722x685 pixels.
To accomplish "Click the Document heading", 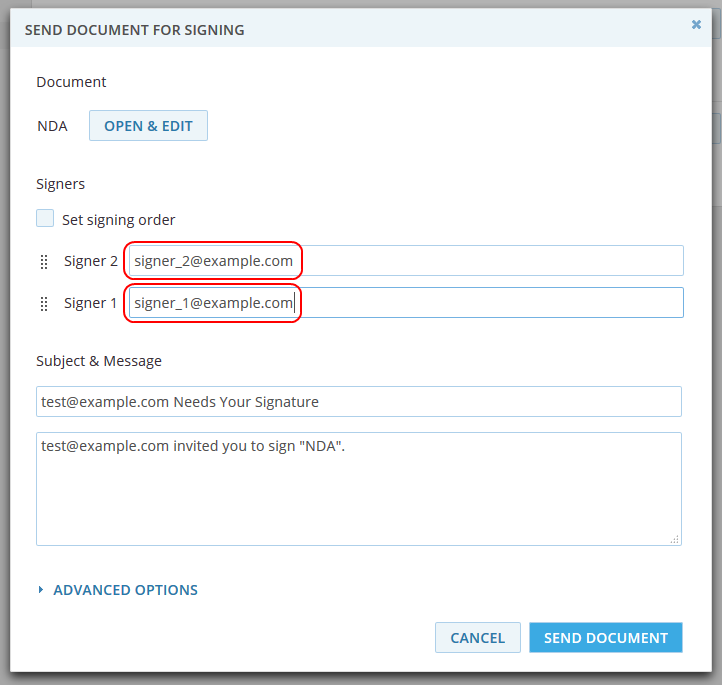I will coord(71,82).
